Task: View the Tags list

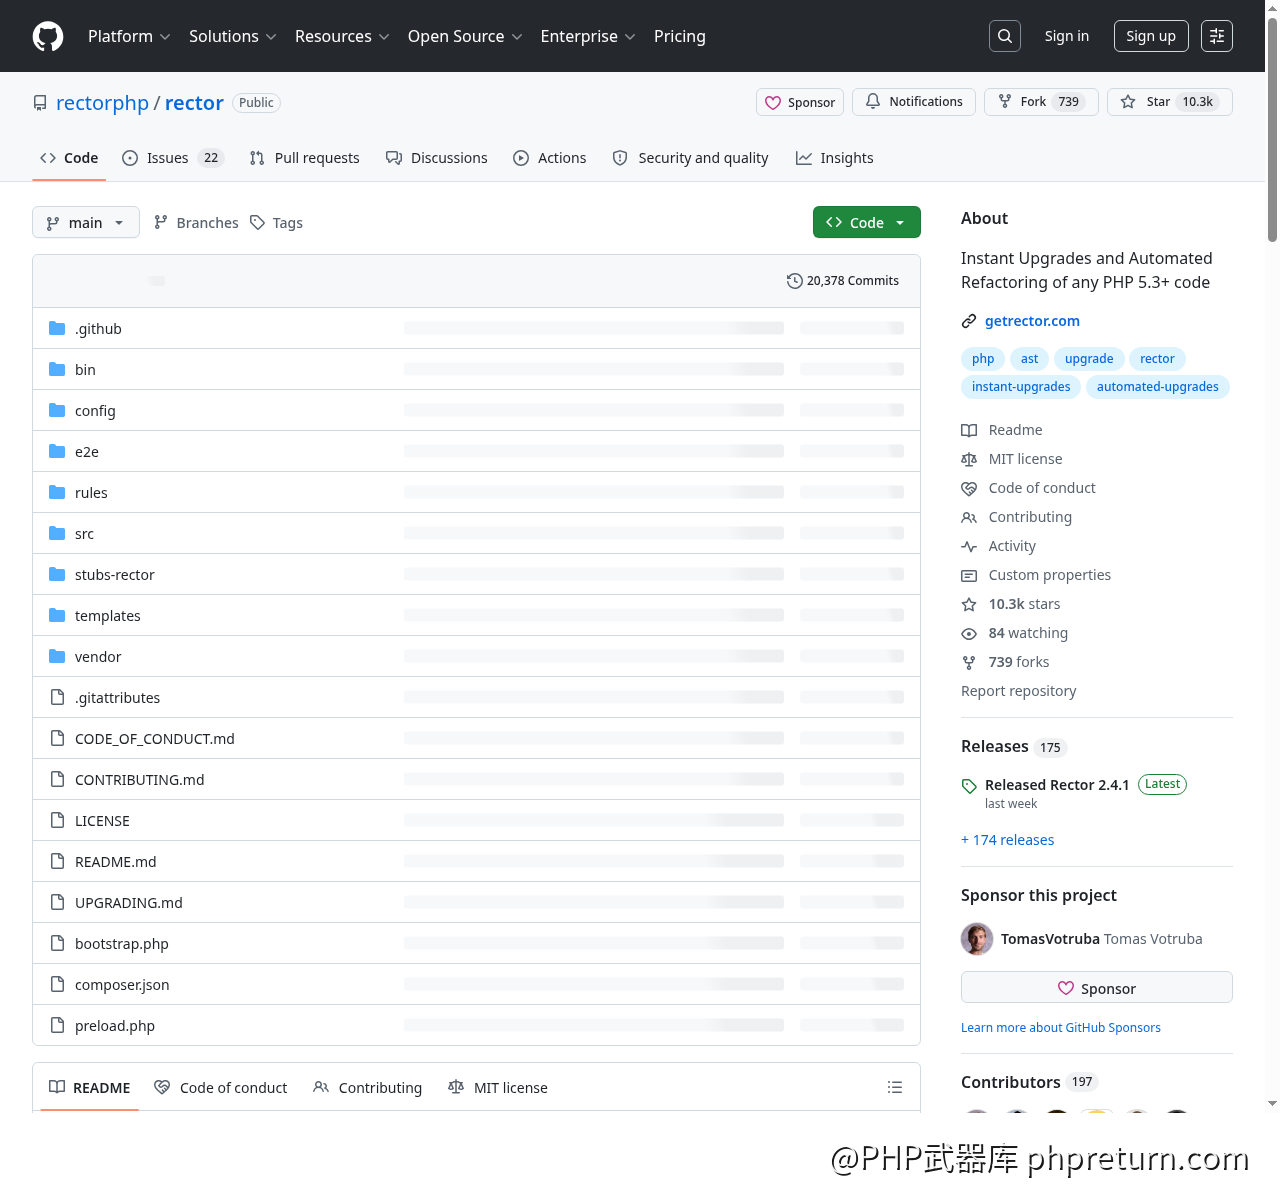Action: click(x=276, y=222)
